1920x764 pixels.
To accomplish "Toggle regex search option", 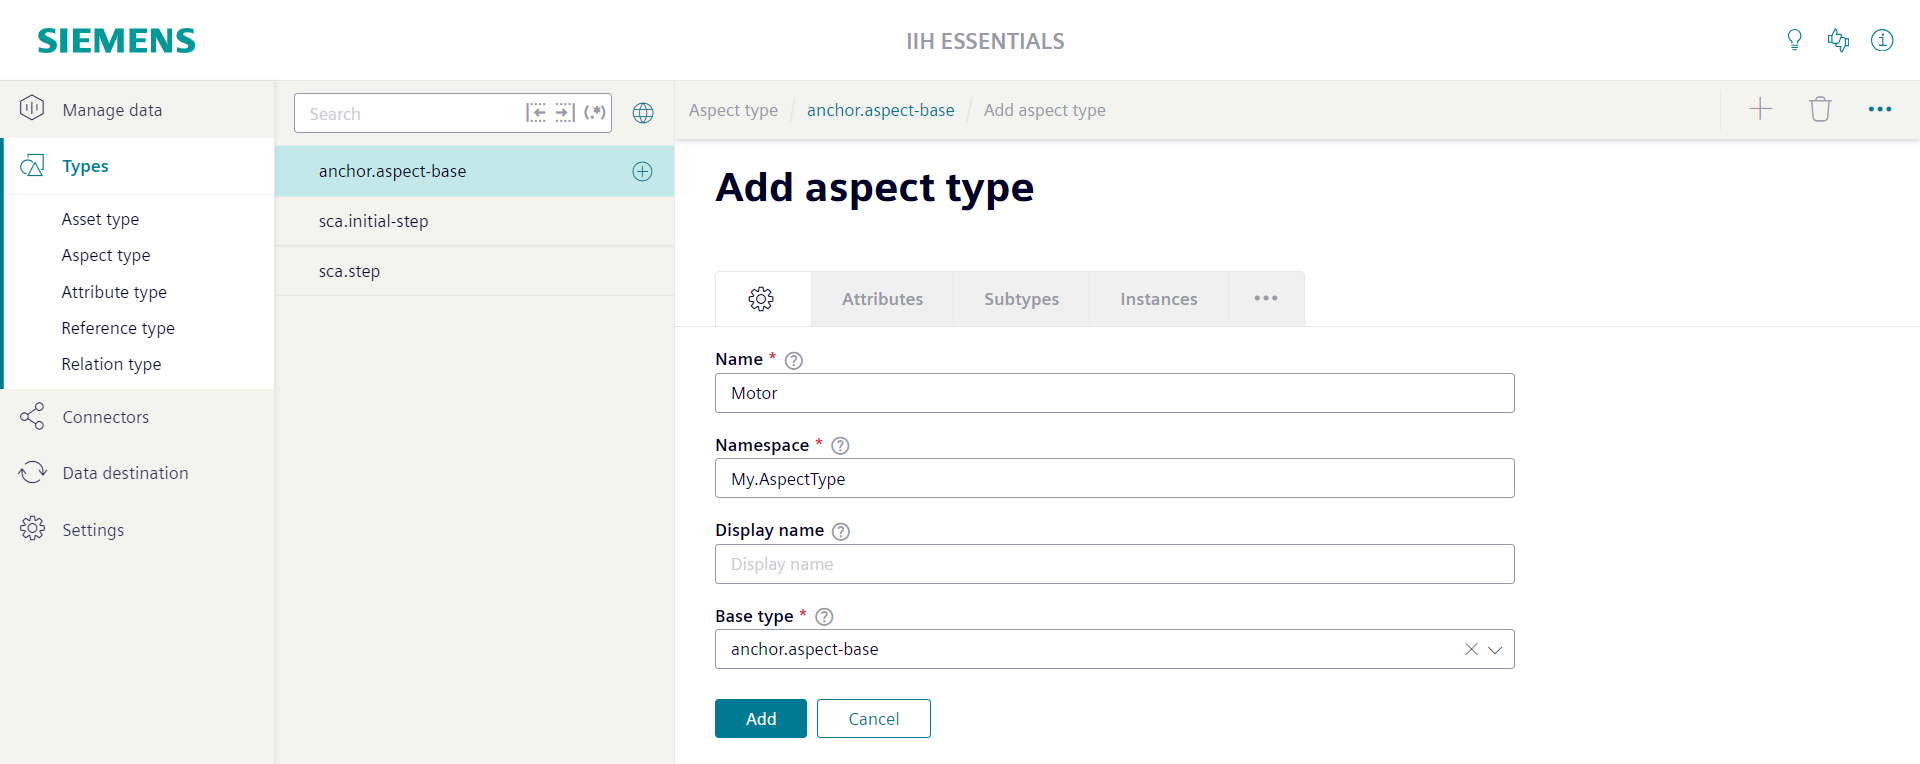I will 595,112.
